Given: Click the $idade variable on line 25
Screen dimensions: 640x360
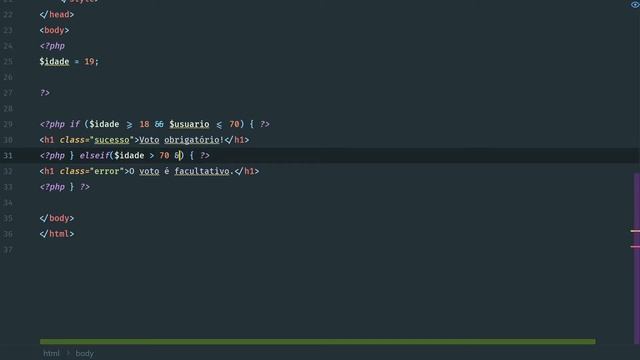Looking at the screenshot, I should (54, 62).
